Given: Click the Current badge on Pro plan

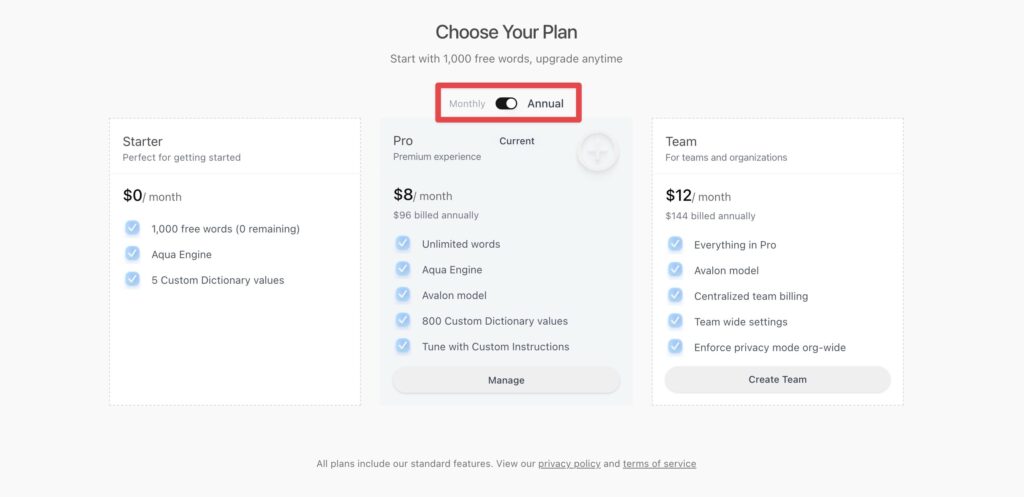Looking at the screenshot, I should pos(517,141).
